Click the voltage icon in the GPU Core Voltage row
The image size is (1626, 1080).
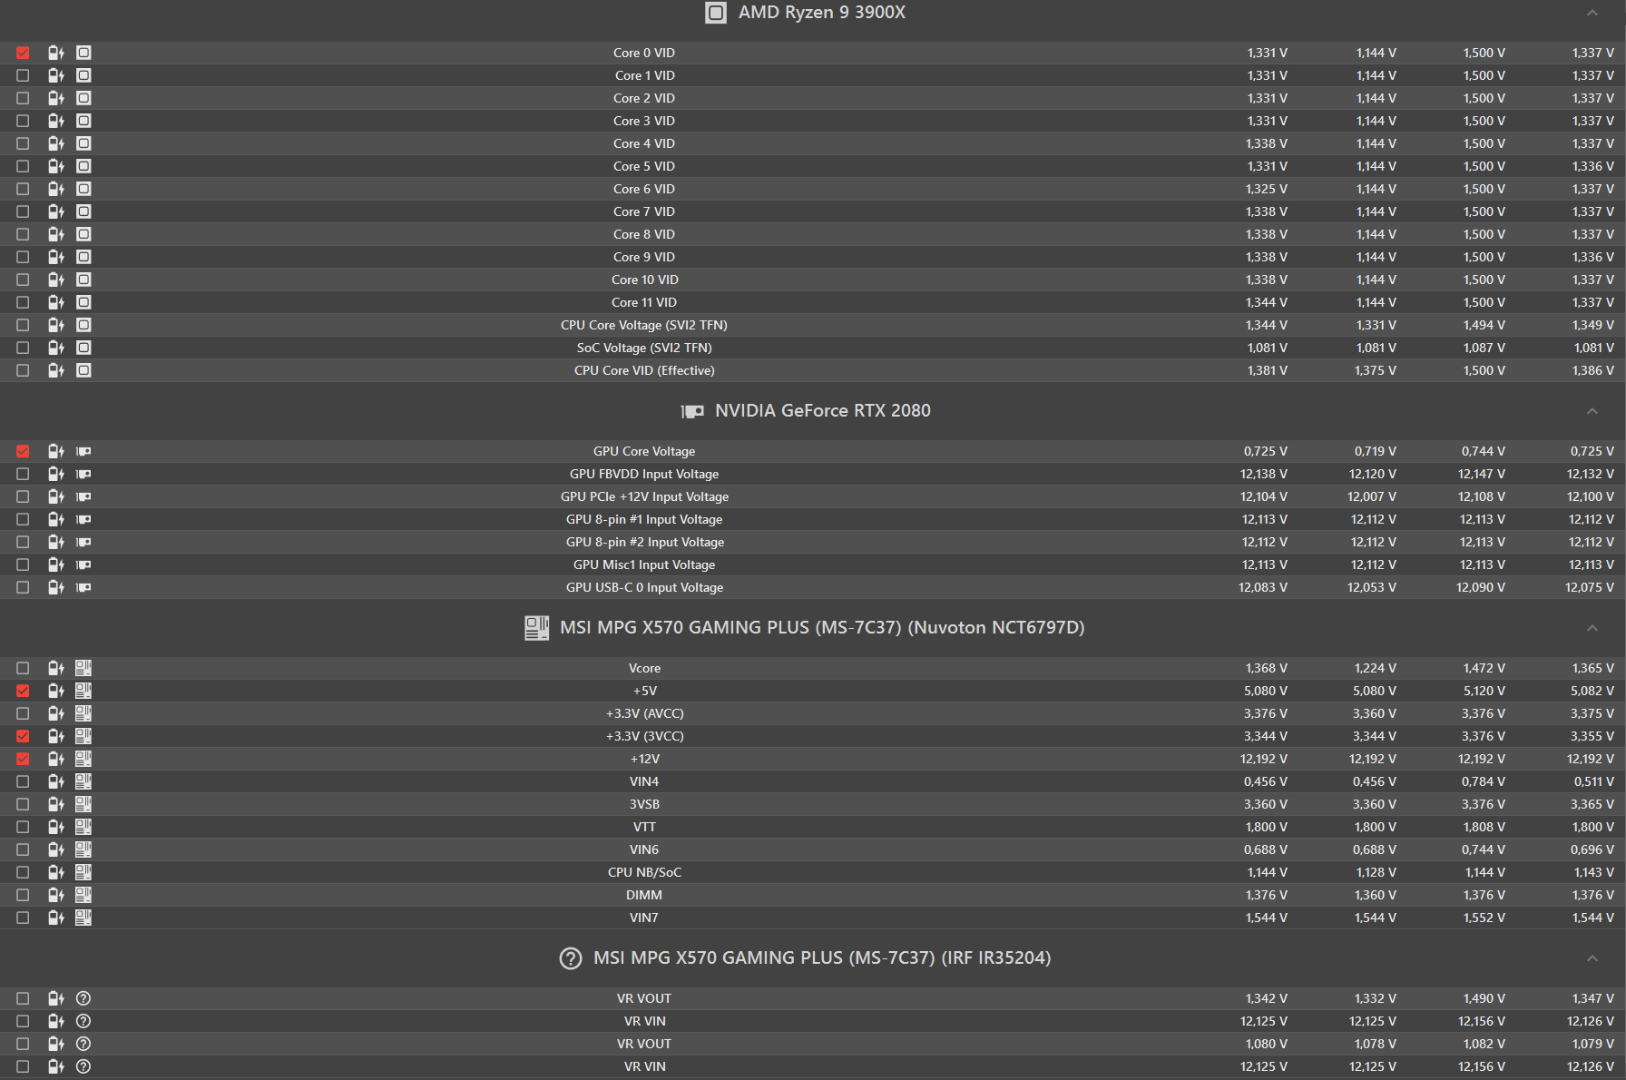pos(56,452)
